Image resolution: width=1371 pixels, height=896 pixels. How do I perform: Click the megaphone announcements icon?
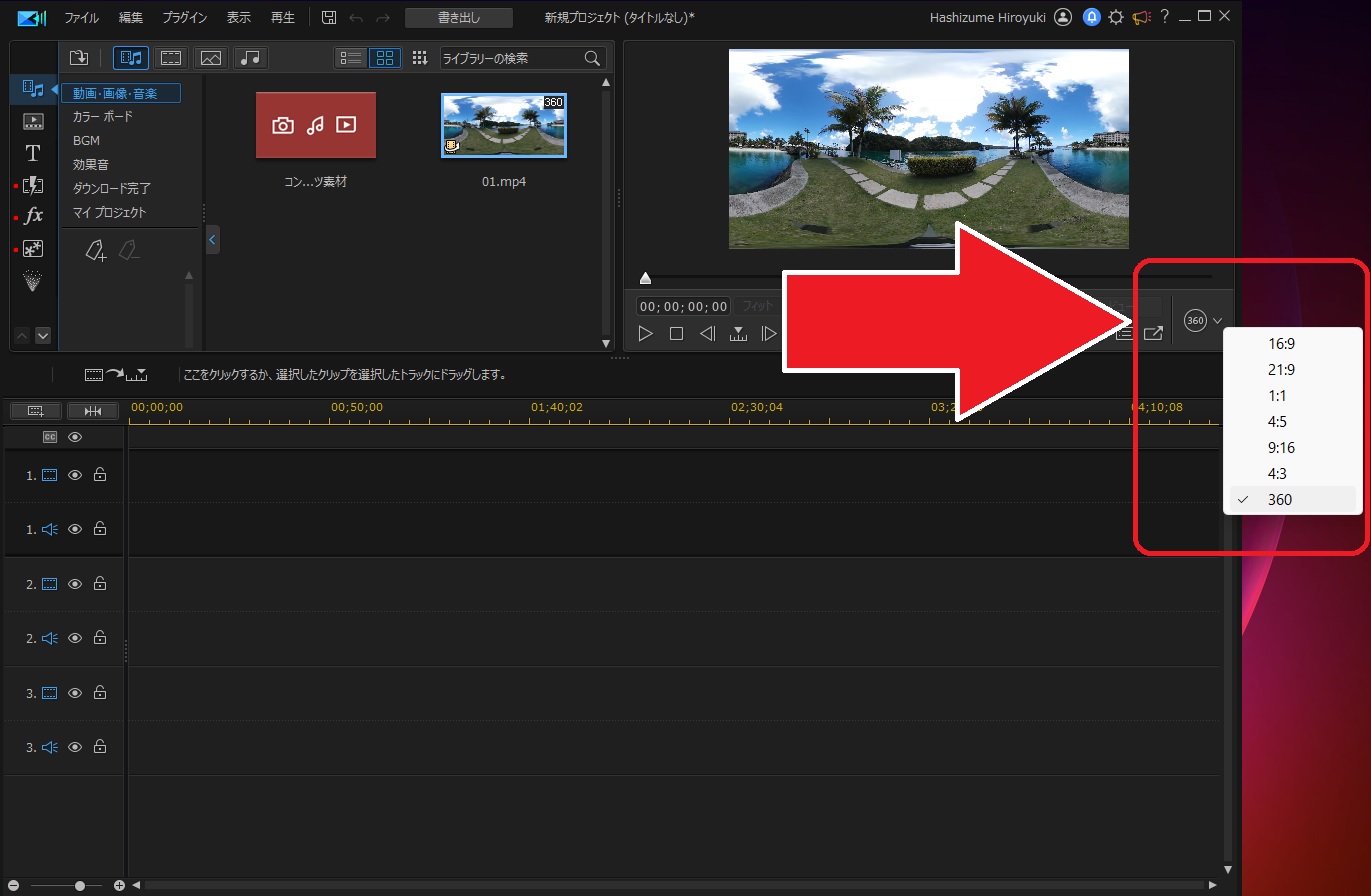point(1141,17)
